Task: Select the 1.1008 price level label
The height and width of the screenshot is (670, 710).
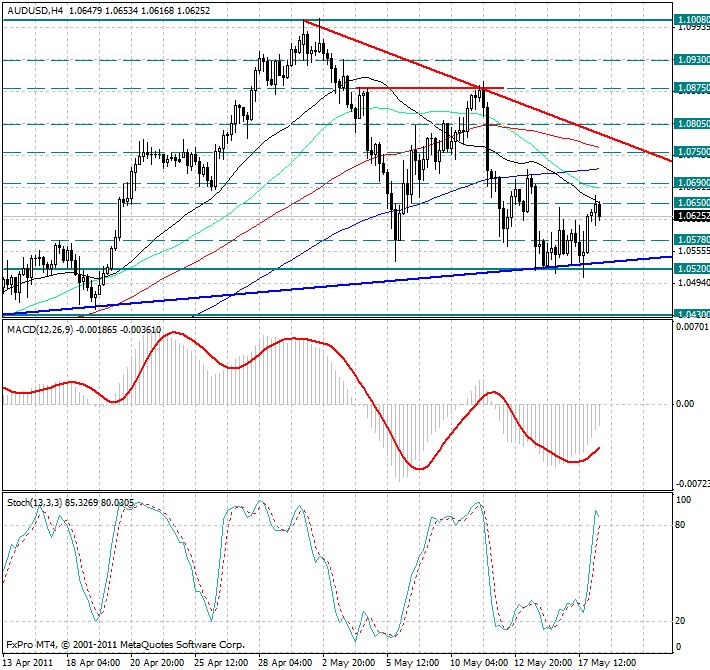Action: point(692,19)
